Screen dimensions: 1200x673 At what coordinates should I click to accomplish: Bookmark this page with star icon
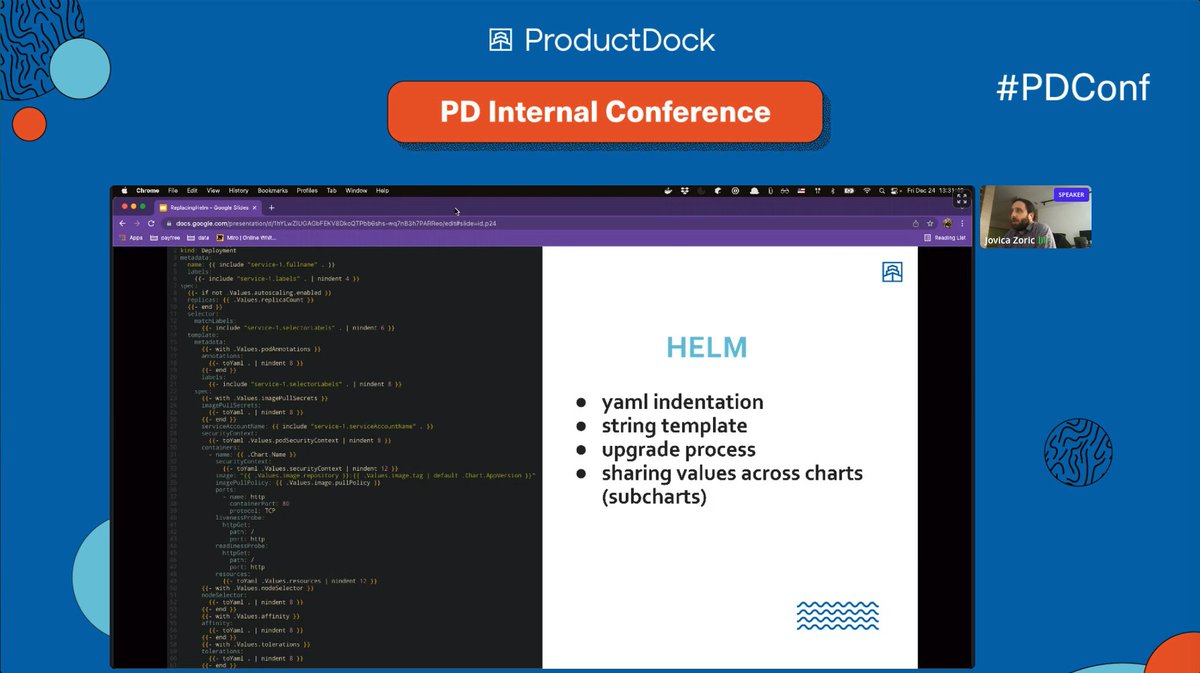click(x=930, y=223)
